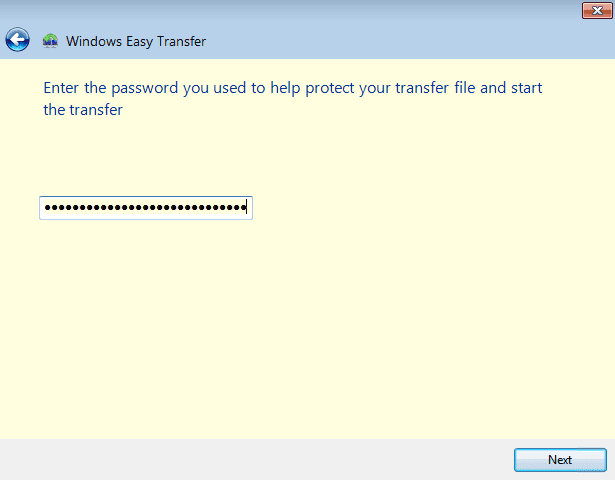
Task: Click the word "password" in the heading
Action: (145, 89)
